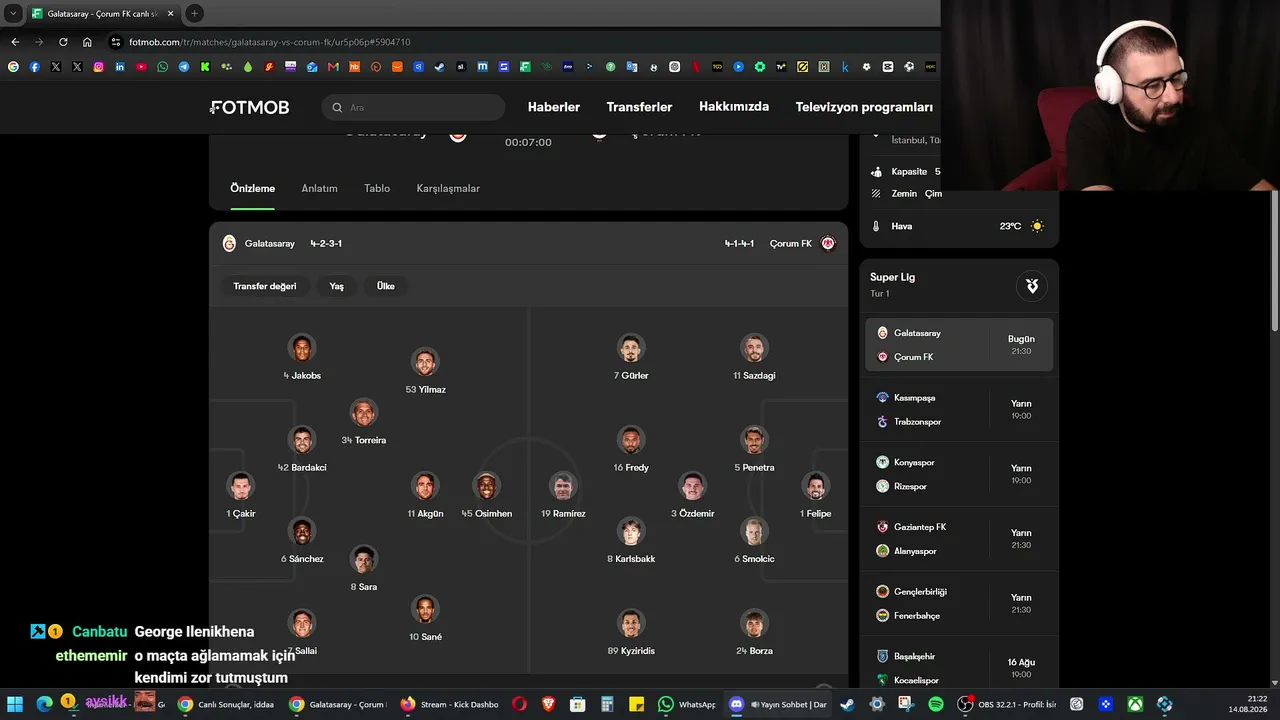Open the Xbox app from the taskbar

coord(1135,704)
